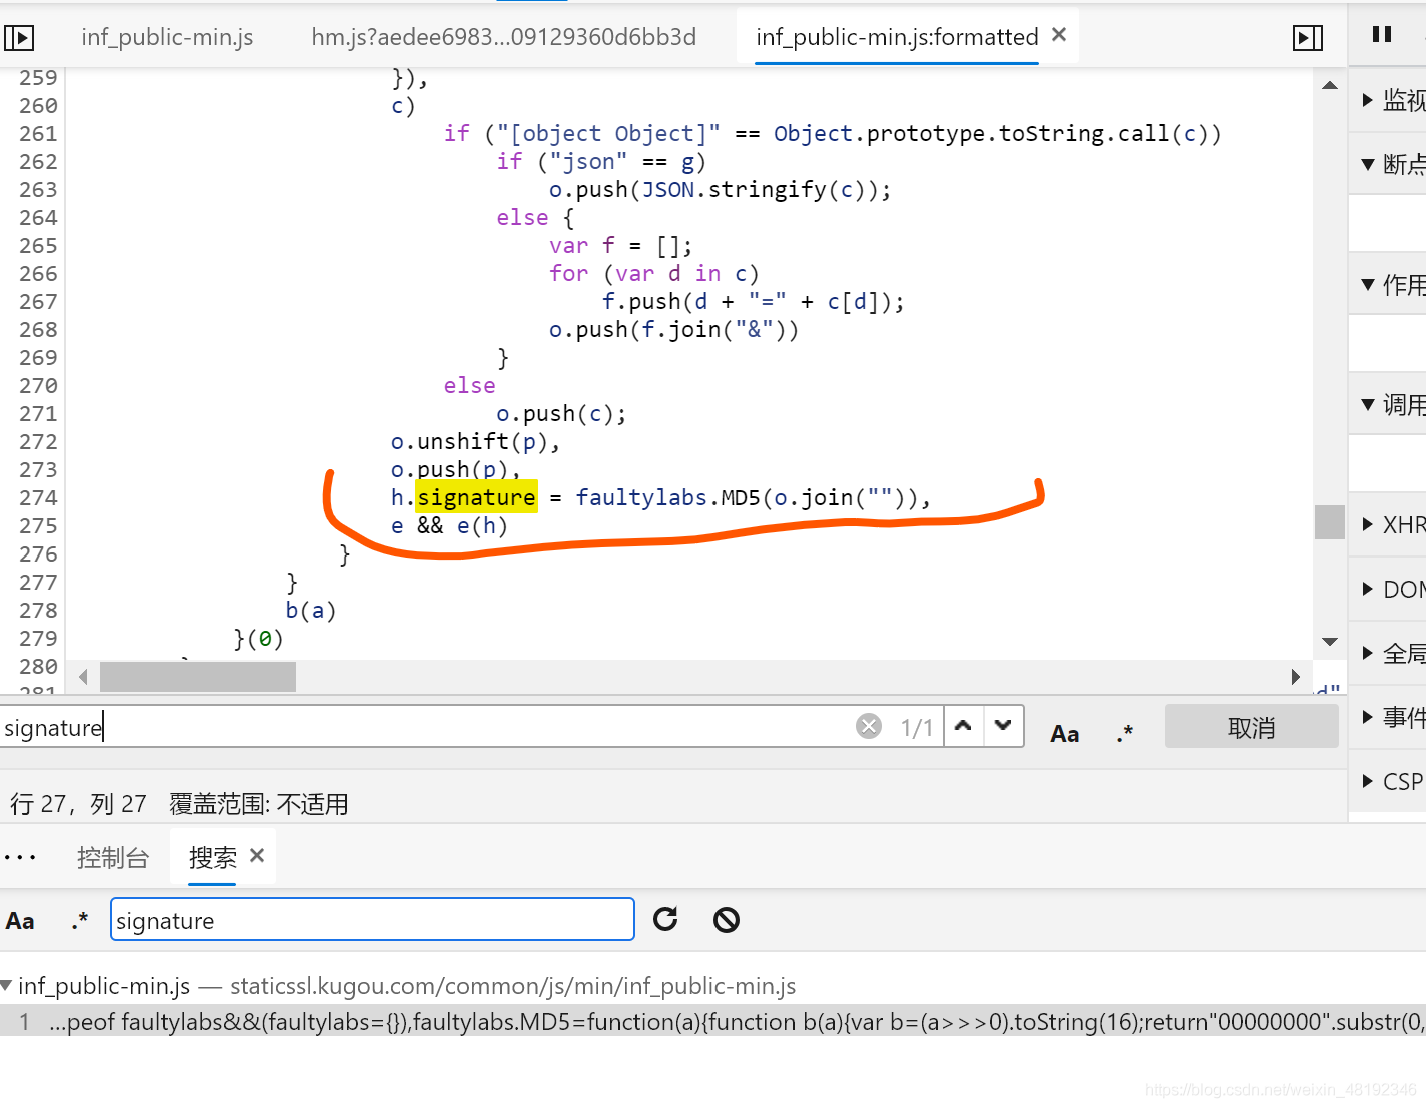Toggle match case in global search
The width and height of the screenshot is (1426, 1108).
tap(20, 921)
